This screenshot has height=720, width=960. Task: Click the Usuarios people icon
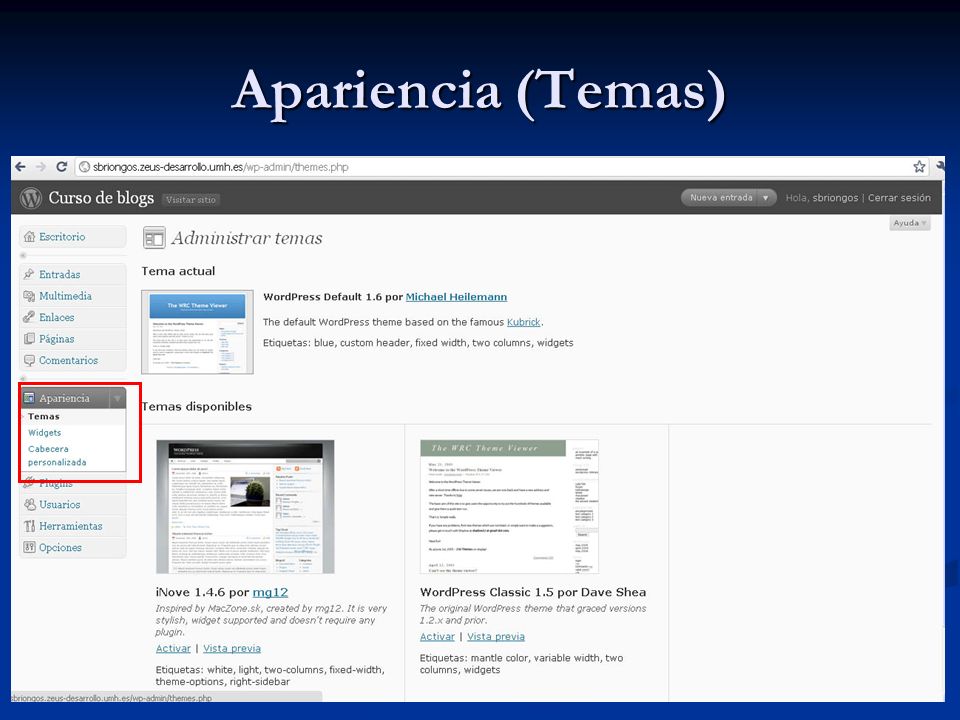pyautogui.click(x=29, y=504)
